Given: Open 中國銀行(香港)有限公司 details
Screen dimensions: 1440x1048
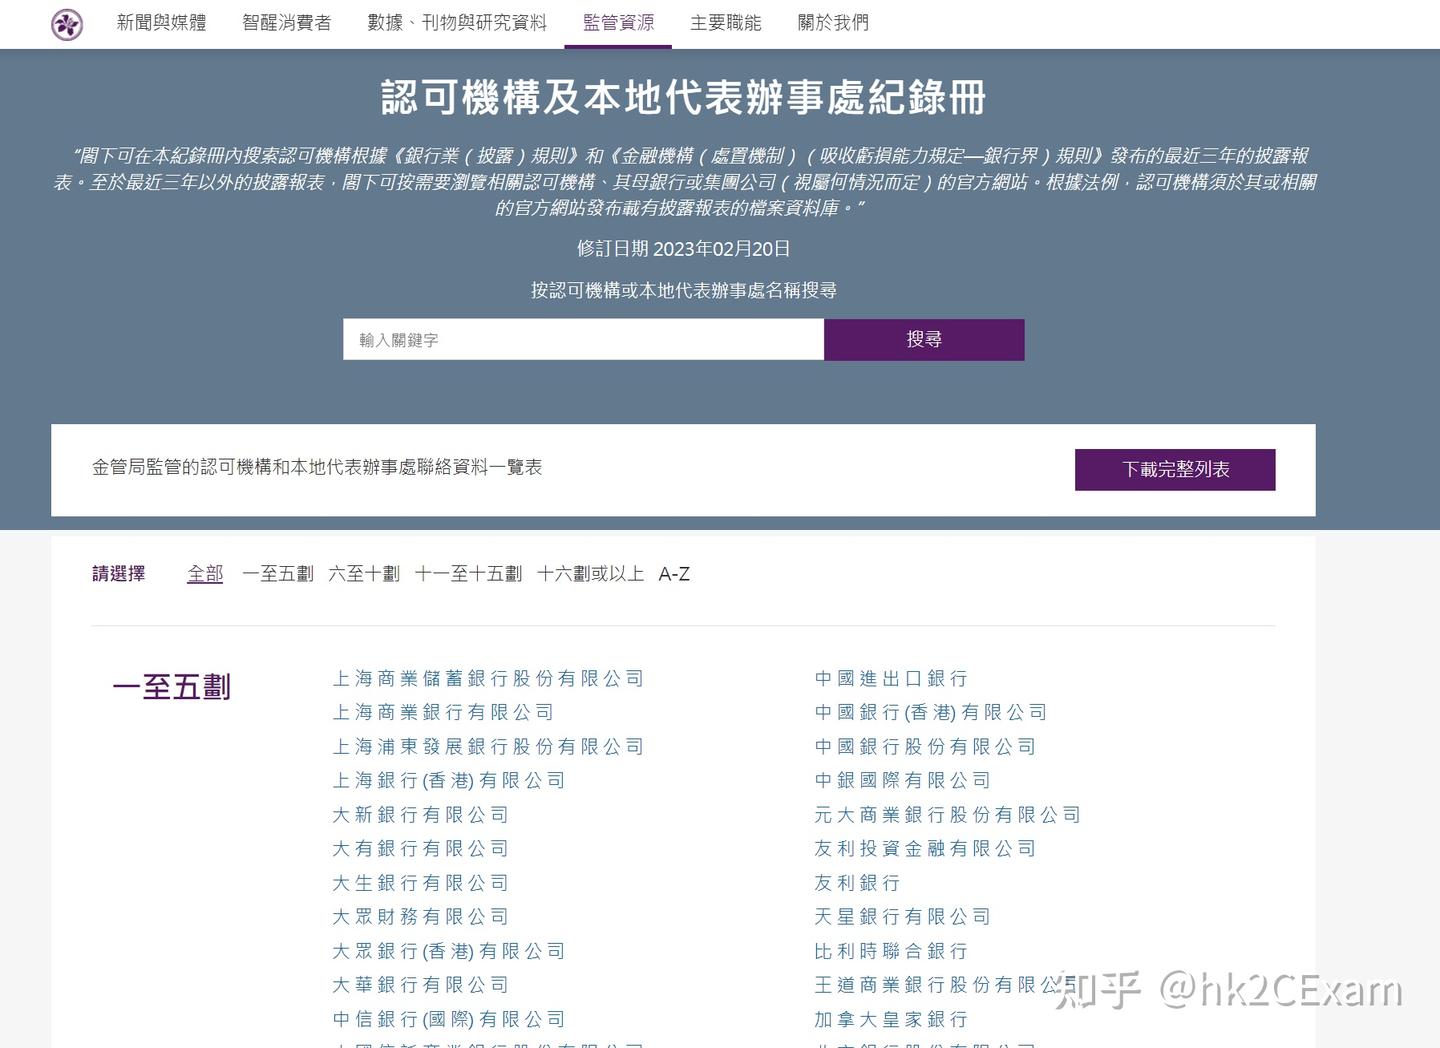Looking at the screenshot, I should coord(929,712).
